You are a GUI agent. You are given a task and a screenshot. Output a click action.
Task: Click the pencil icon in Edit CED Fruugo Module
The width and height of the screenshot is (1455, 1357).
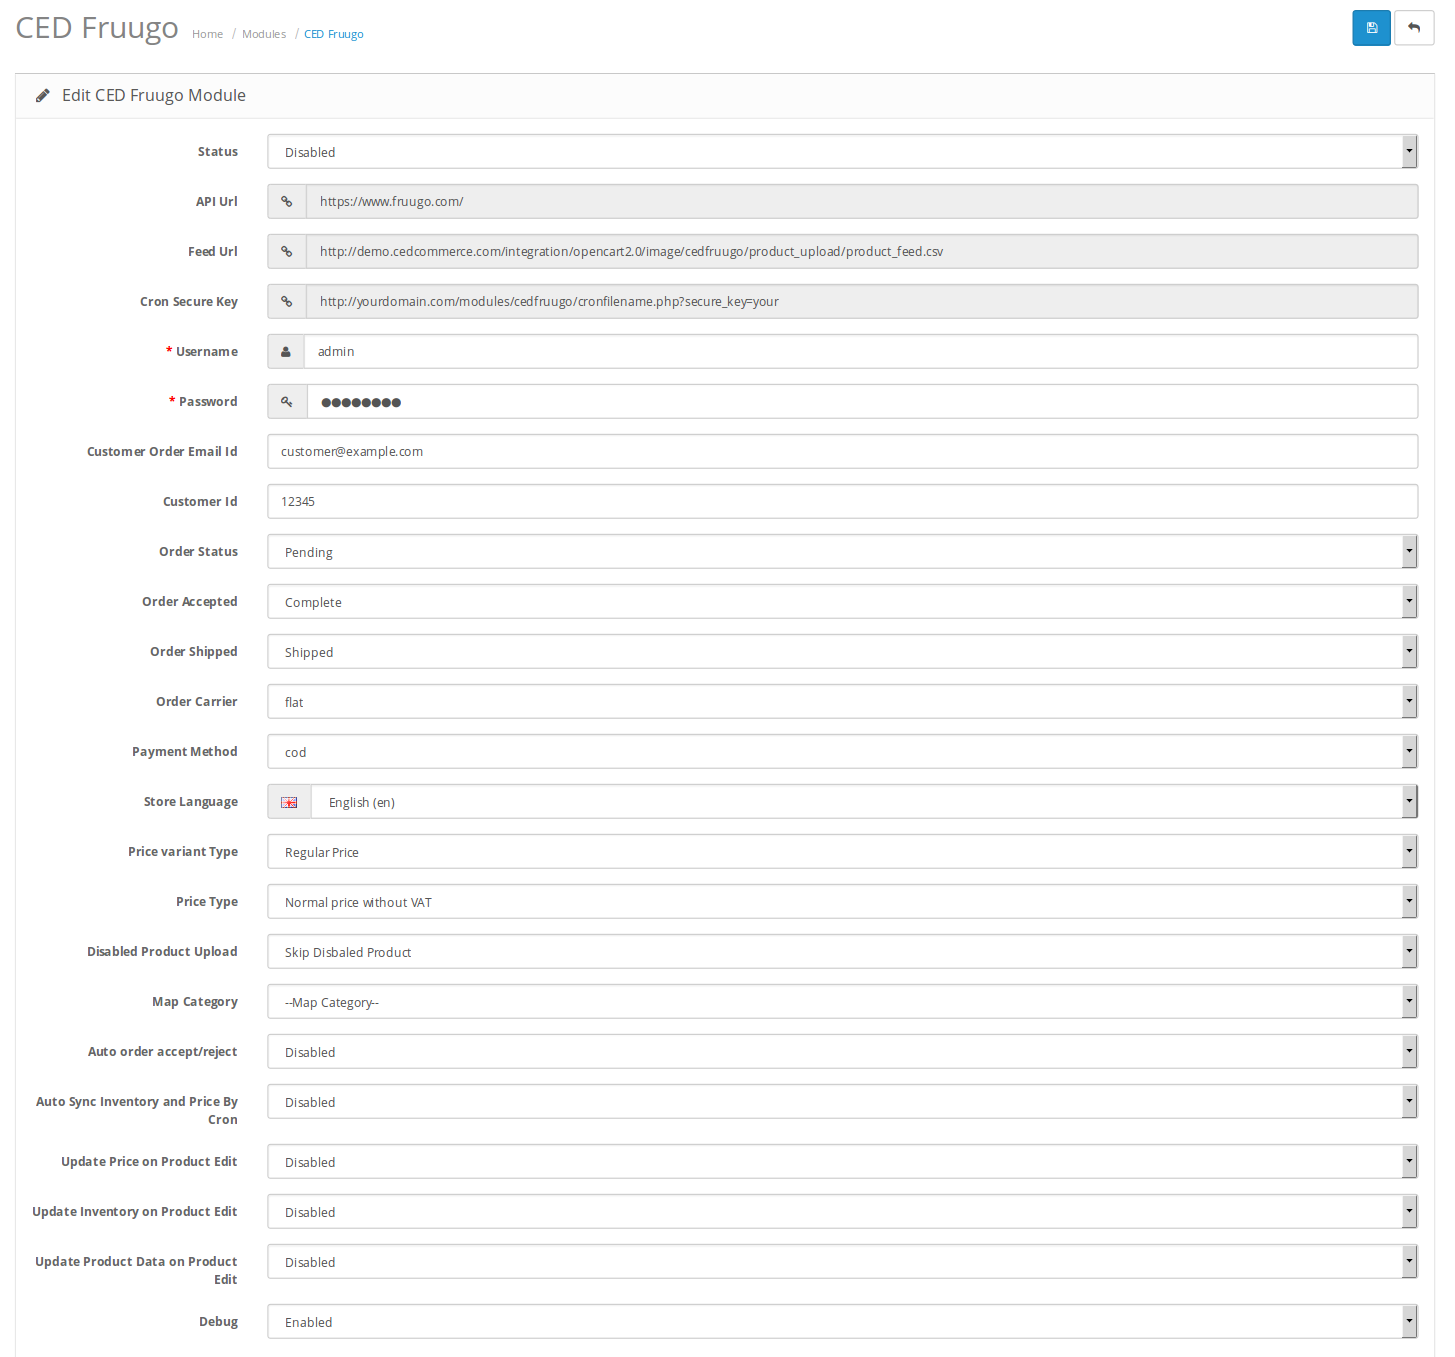click(x=43, y=96)
